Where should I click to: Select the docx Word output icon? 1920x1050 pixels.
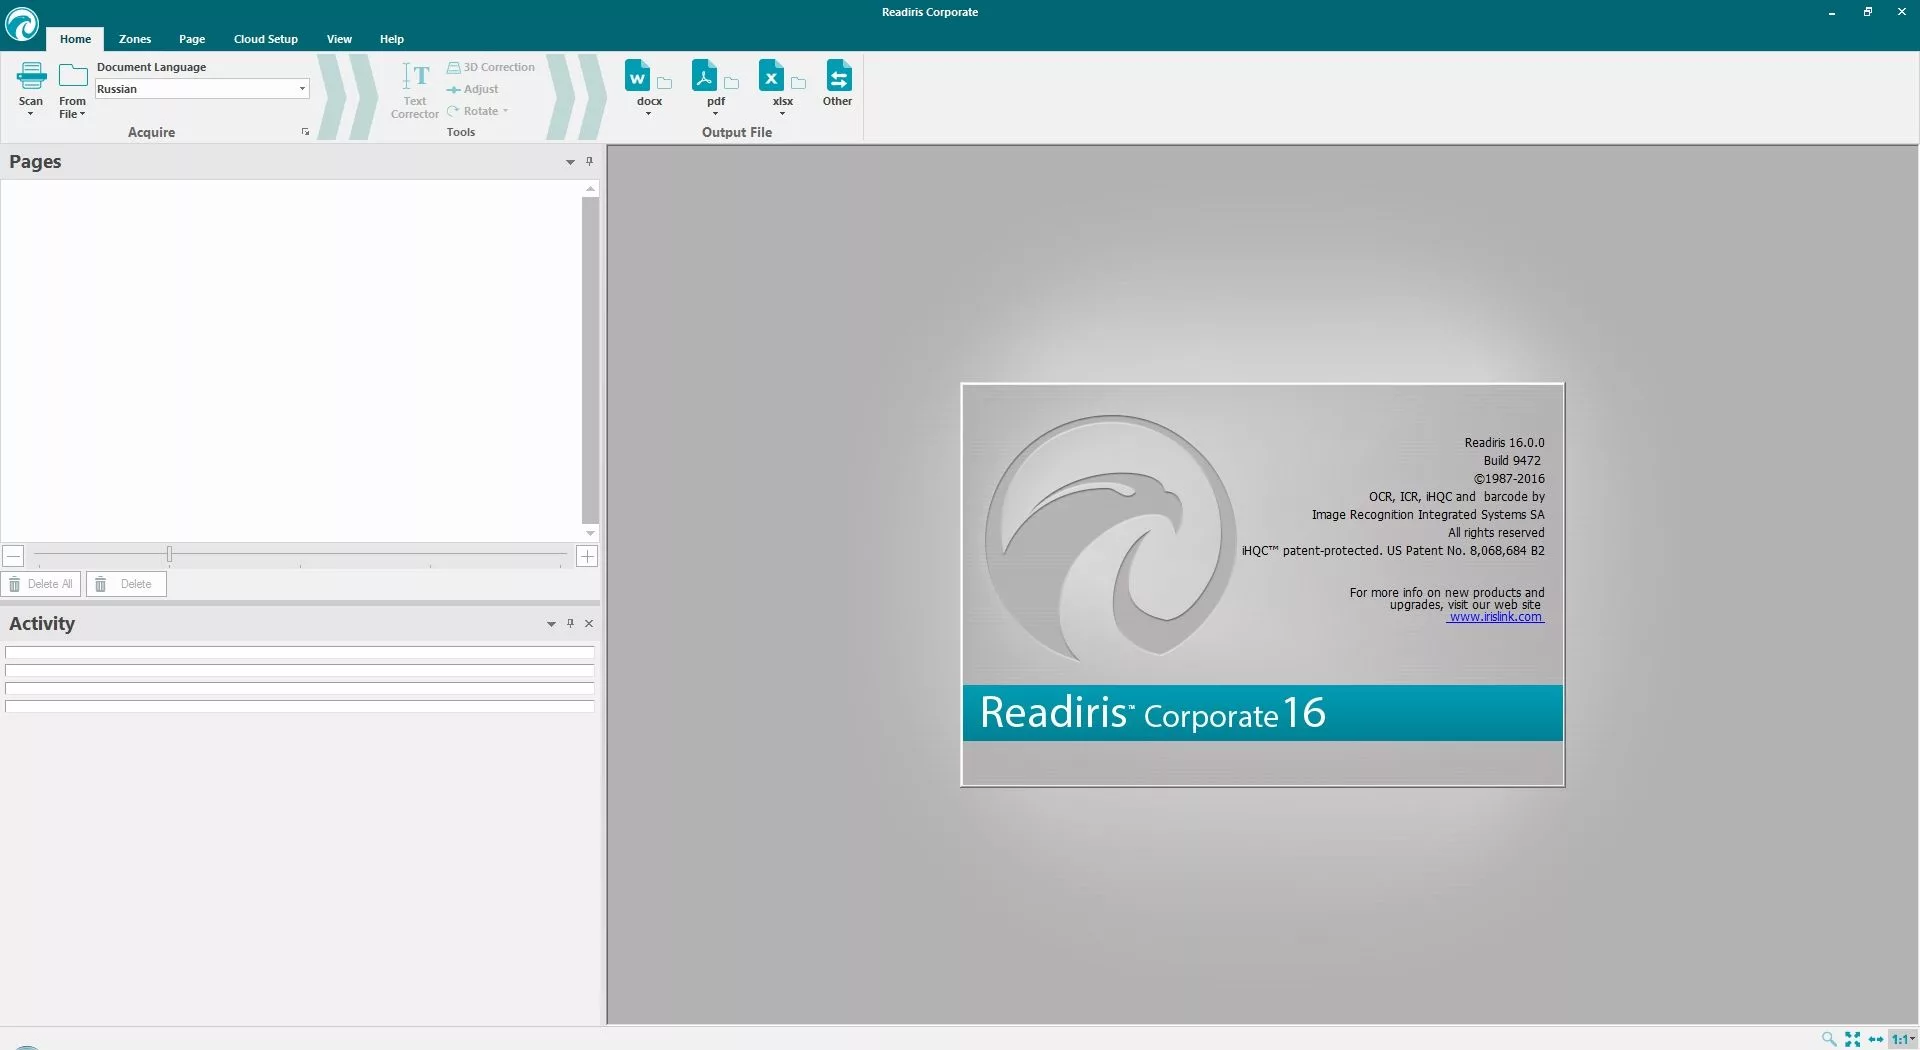point(637,77)
